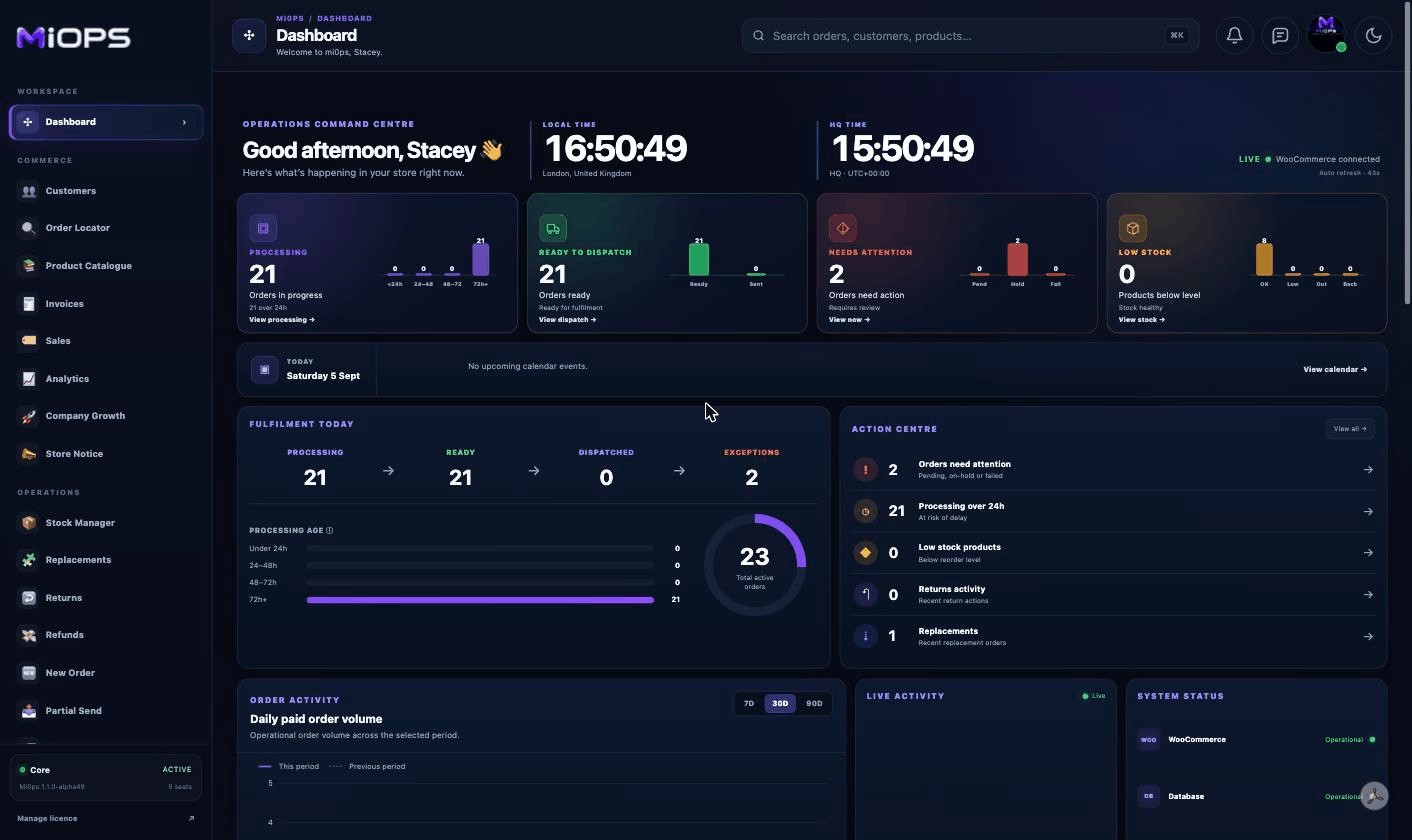Open Customers in the sidebar
Screen dimensions: 1412x840
click(106, 191)
